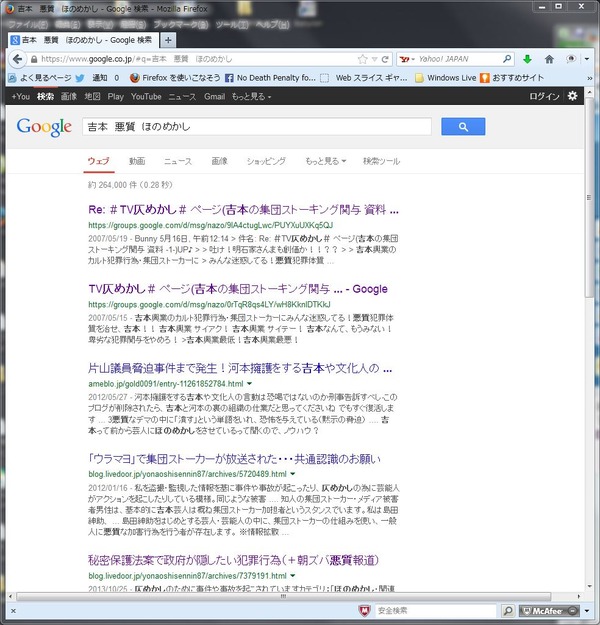Bookmark page with the star icon
The image size is (600, 625).
point(362,59)
